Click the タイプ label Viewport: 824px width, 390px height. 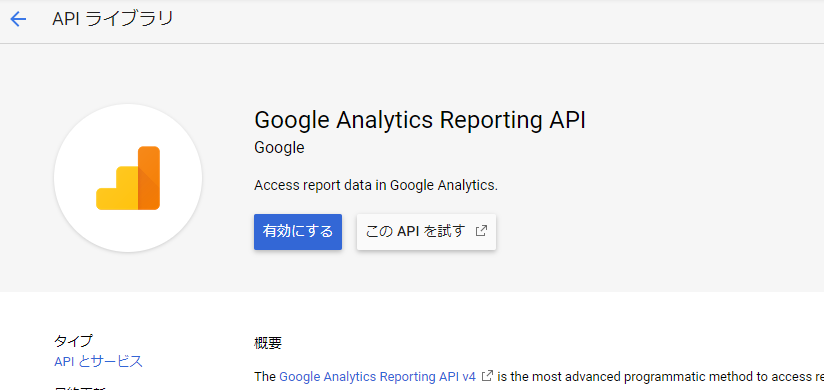[73, 341]
